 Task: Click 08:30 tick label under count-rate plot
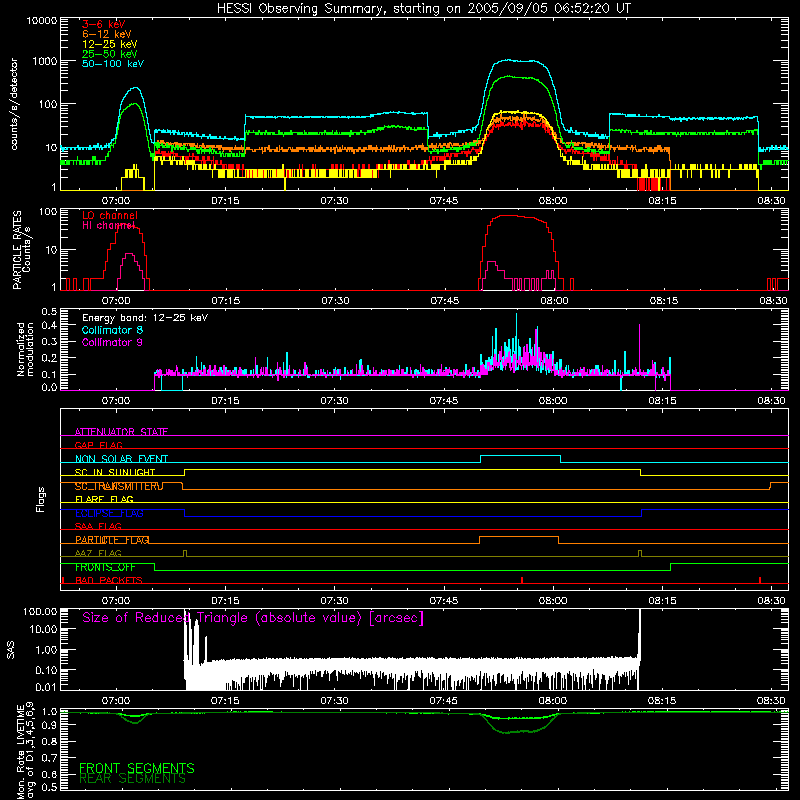pyautogui.click(x=771, y=201)
